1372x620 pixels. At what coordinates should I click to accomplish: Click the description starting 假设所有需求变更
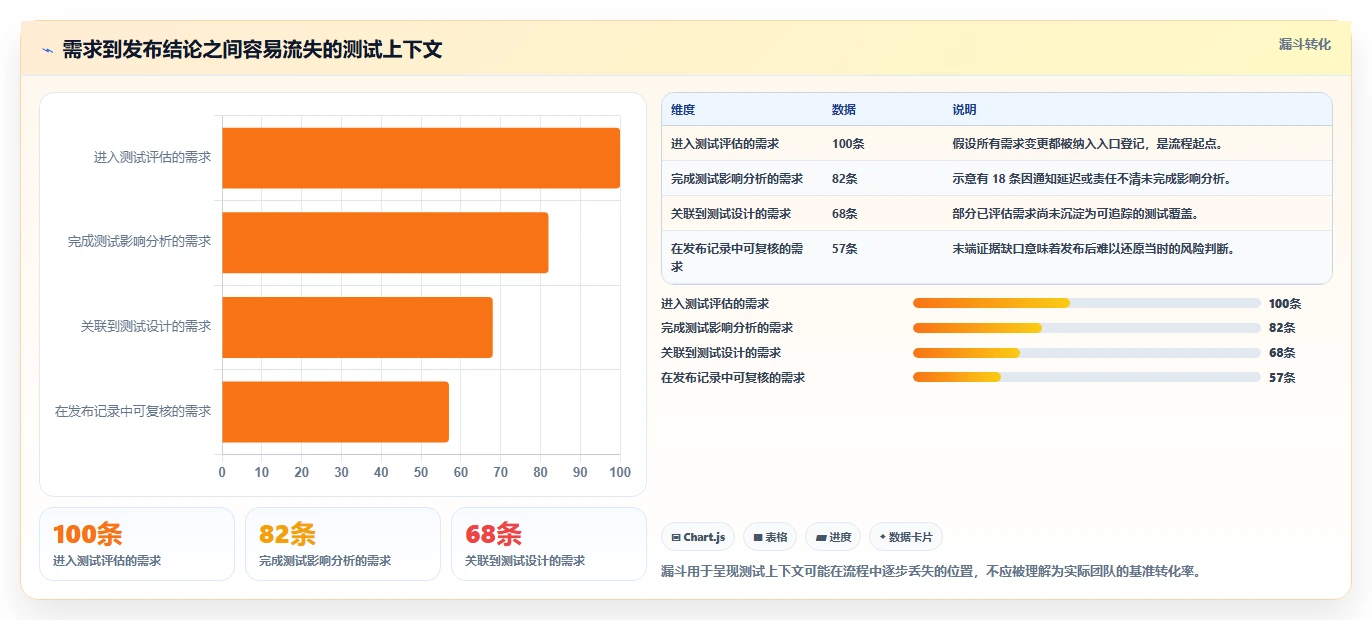(x=1088, y=144)
